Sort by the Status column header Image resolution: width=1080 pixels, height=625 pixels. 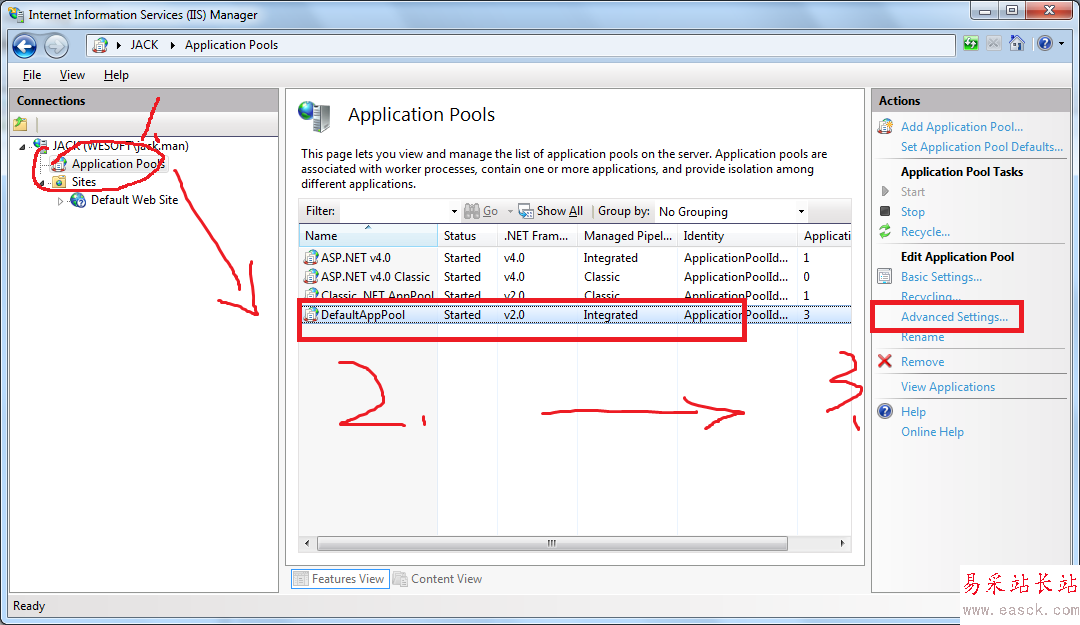coord(467,236)
